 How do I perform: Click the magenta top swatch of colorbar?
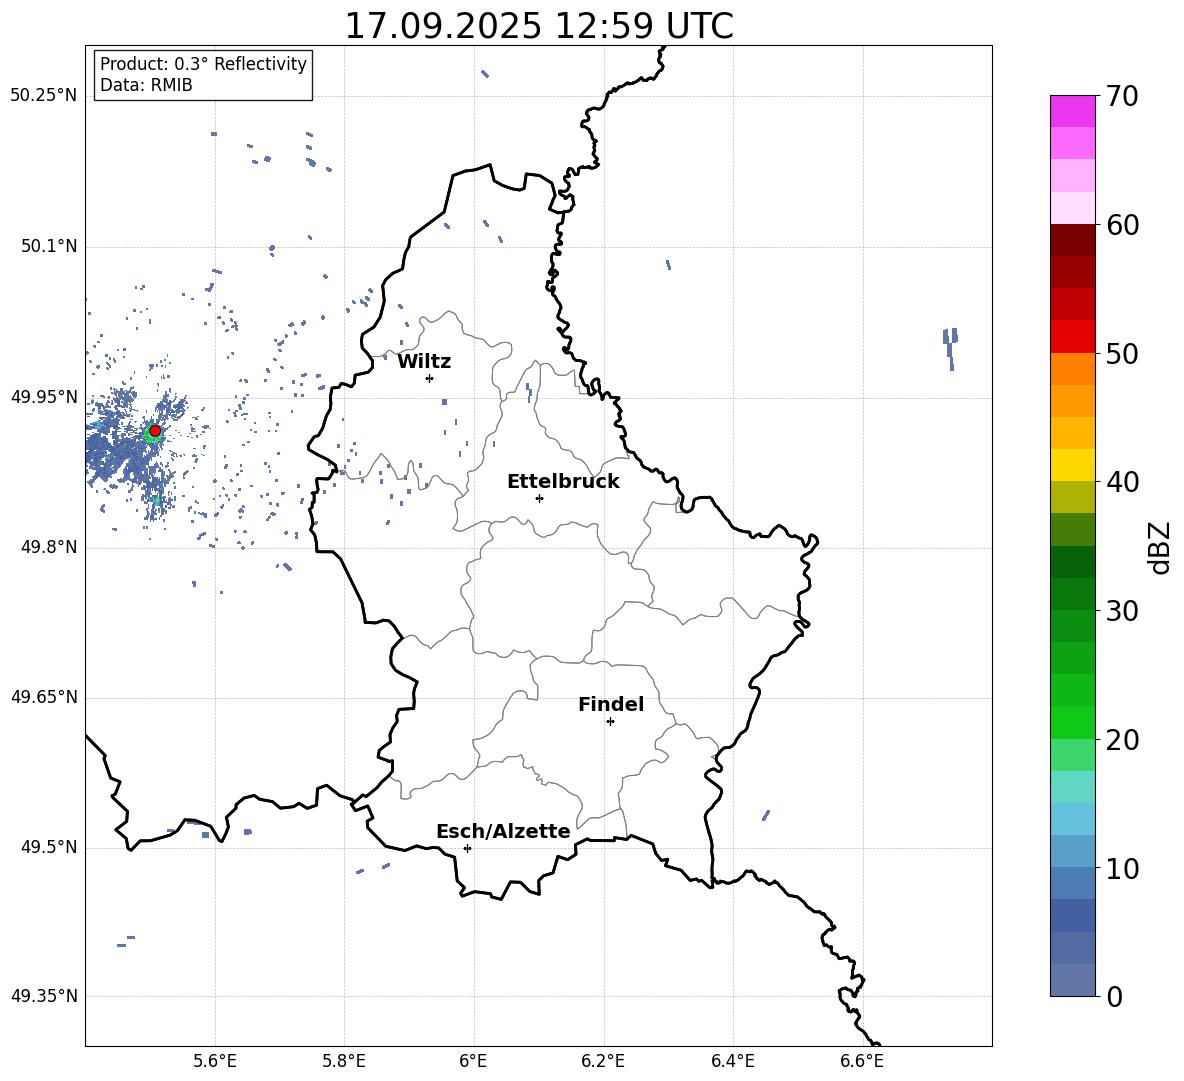coord(1072,111)
